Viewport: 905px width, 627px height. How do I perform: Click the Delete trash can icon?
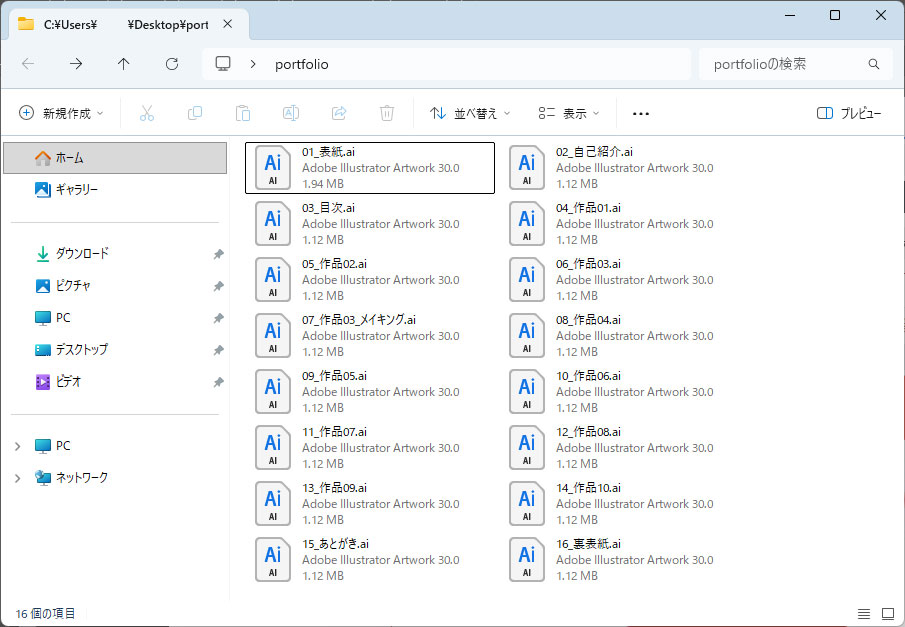tap(387, 114)
